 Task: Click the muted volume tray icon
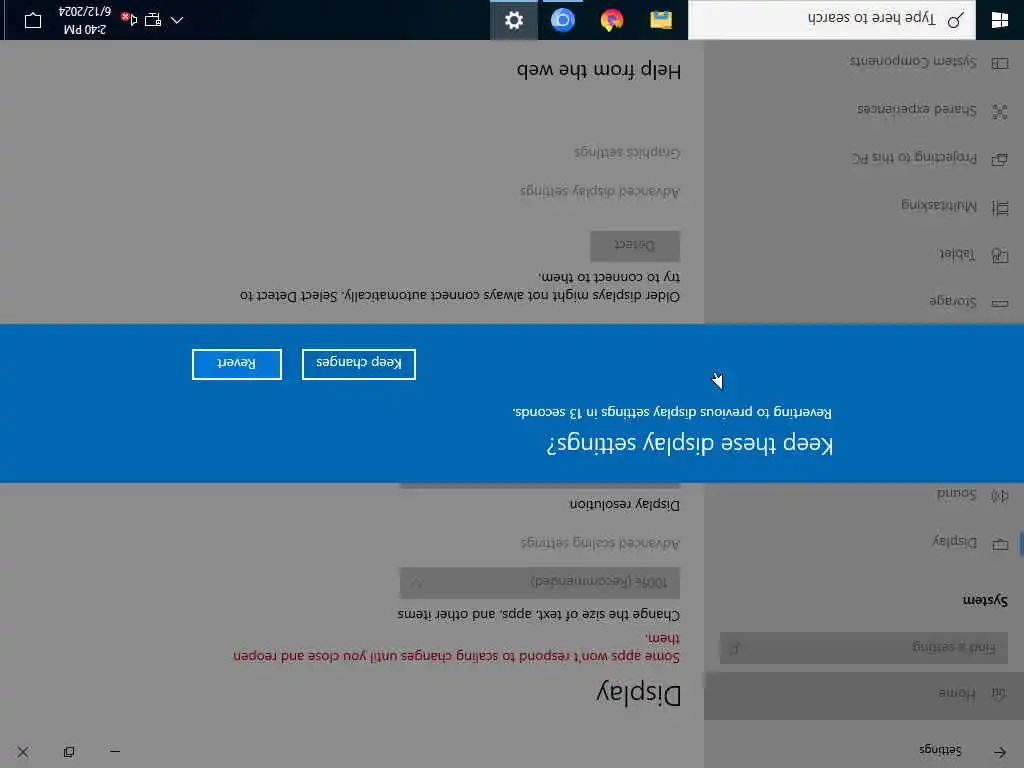click(x=129, y=20)
